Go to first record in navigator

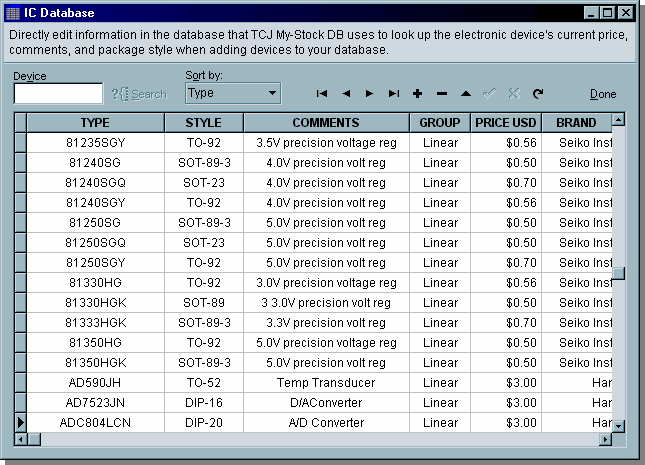[322, 94]
